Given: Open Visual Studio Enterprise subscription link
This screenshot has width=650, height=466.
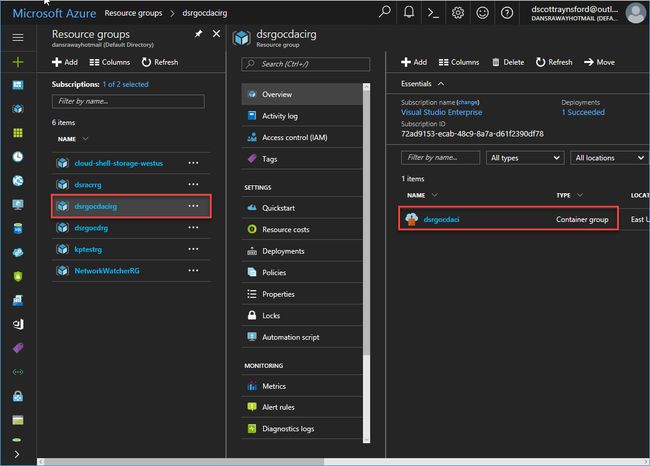Looking at the screenshot, I should coord(441,112).
